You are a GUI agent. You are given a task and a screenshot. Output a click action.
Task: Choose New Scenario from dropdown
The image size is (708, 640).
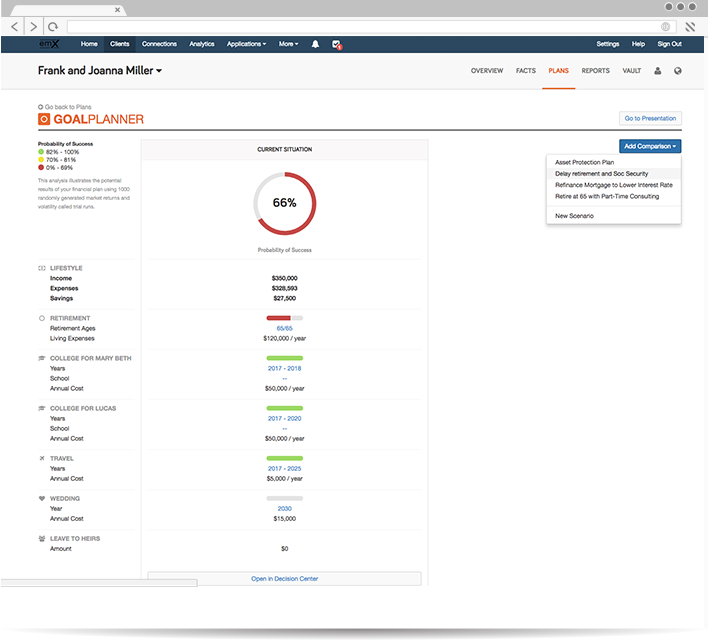[614, 216]
